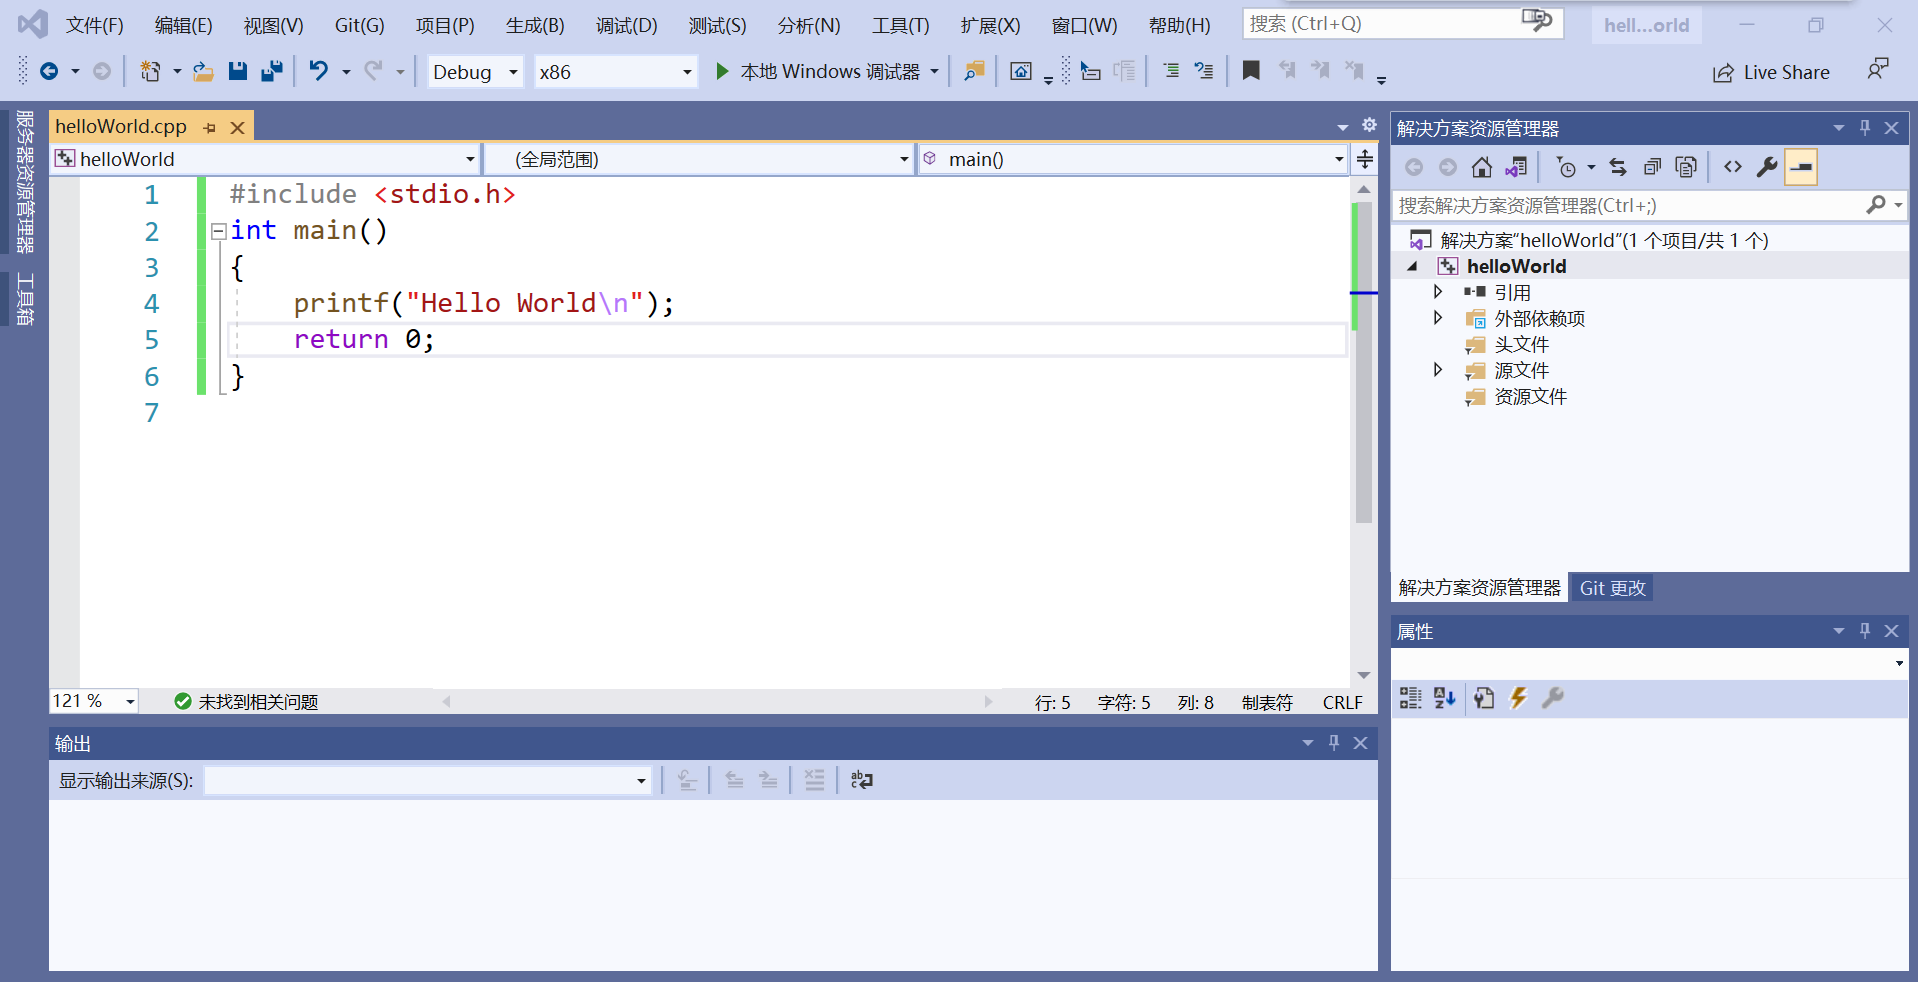Click the categorized view icon in Properties panel

pos(1410,698)
